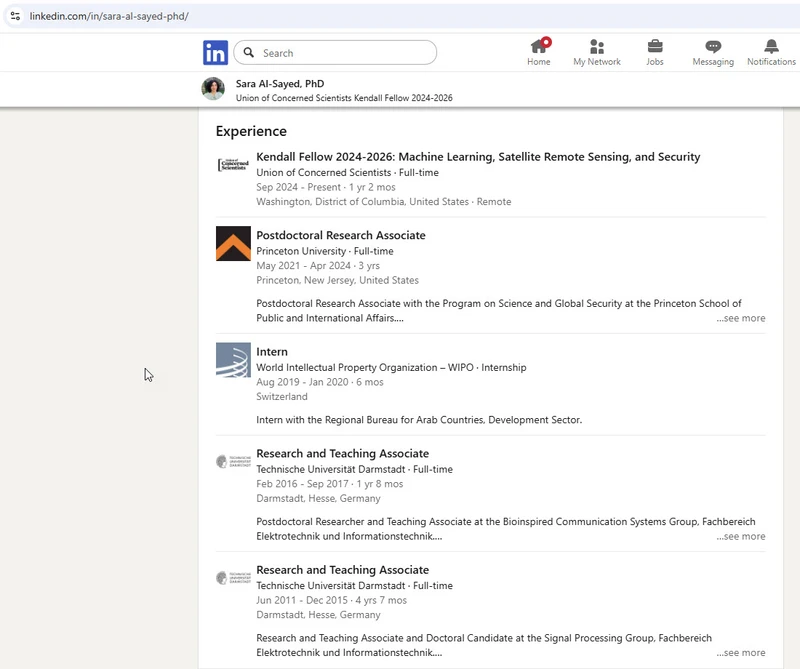
Task: Click the Princeton University logo
Action: pos(233,243)
